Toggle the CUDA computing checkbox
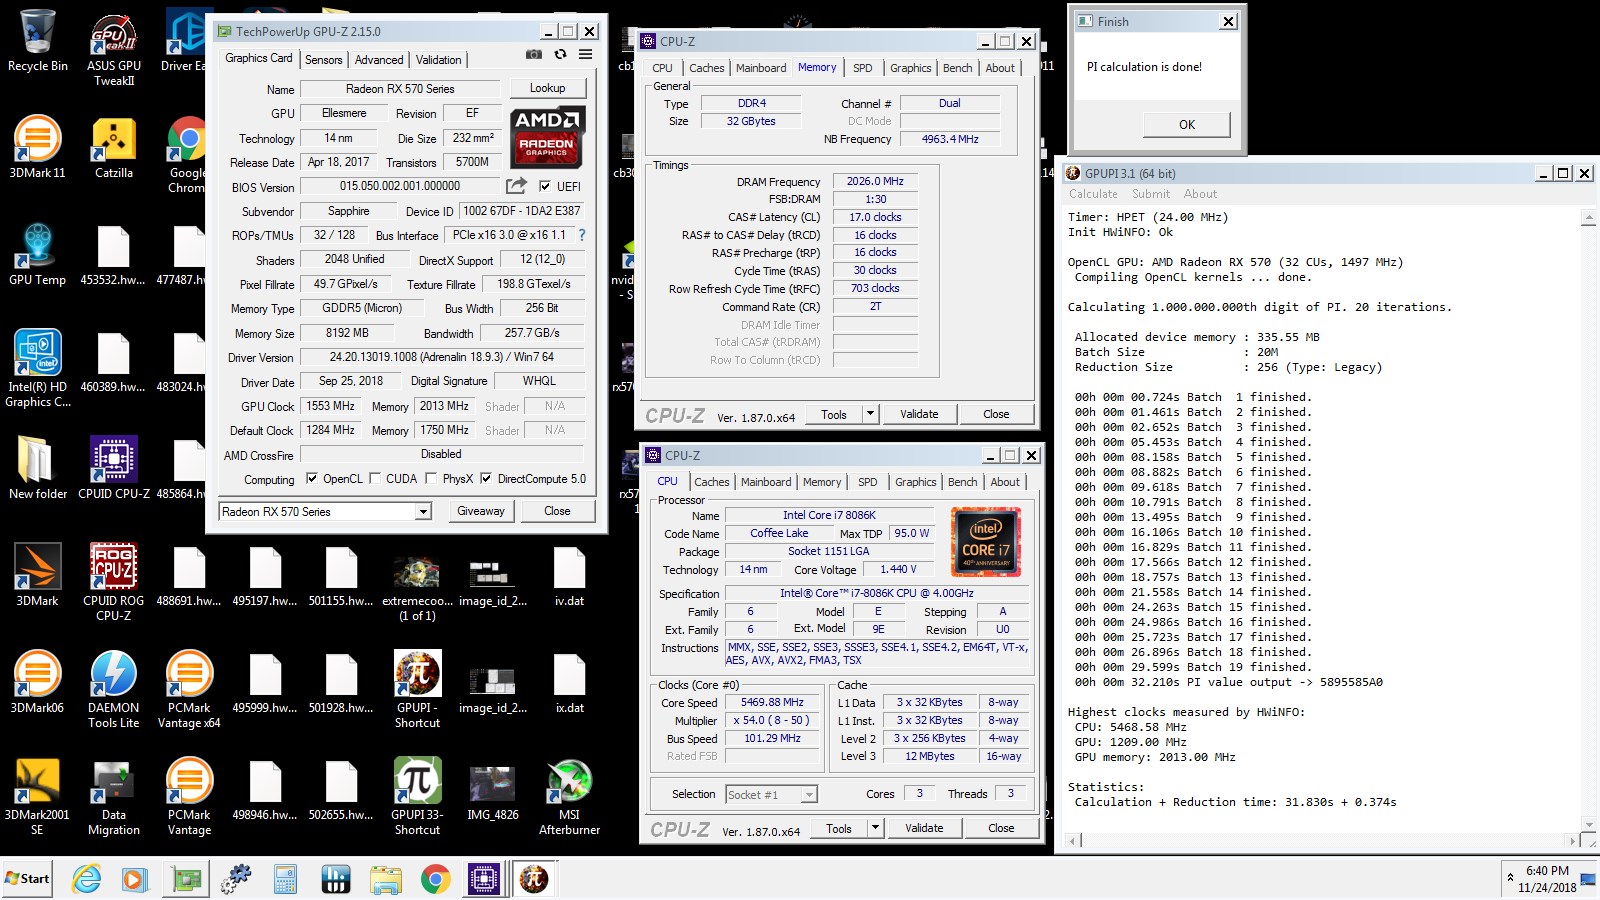The width and height of the screenshot is (1600, 900). (x=375, y=478)
